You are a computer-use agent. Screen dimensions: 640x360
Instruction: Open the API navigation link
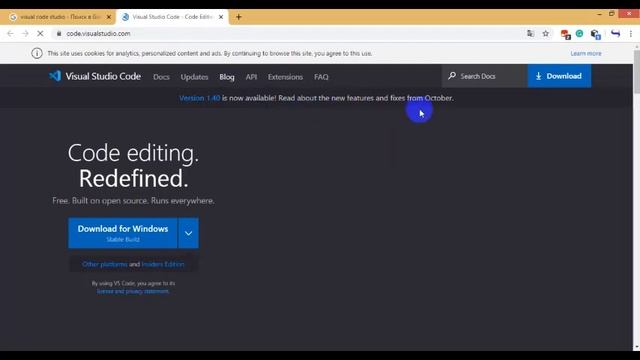tap(251, 77)
